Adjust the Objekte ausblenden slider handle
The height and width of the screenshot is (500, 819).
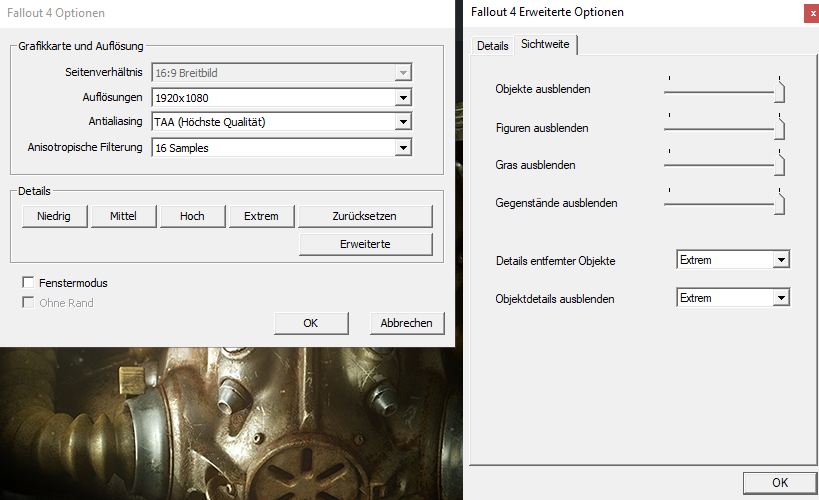point(779,90)
